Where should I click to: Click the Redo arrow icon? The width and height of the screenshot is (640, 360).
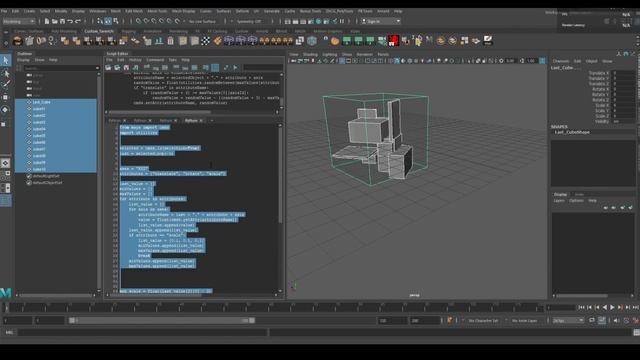pos(78,21)
